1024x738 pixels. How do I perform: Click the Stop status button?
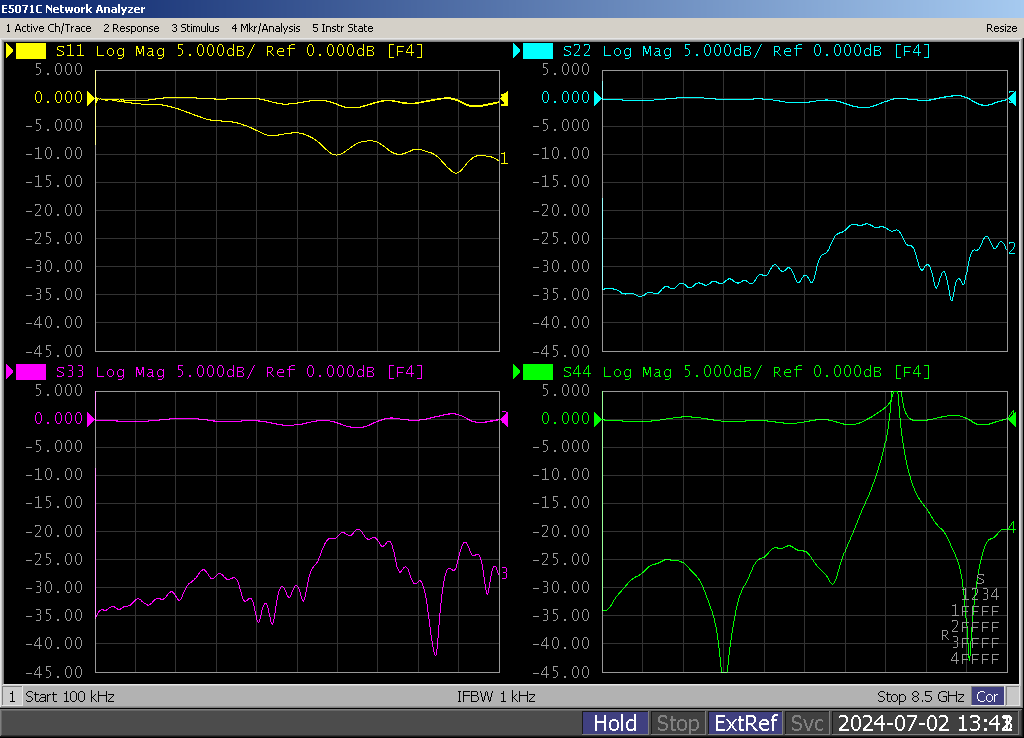coord(677,723)
